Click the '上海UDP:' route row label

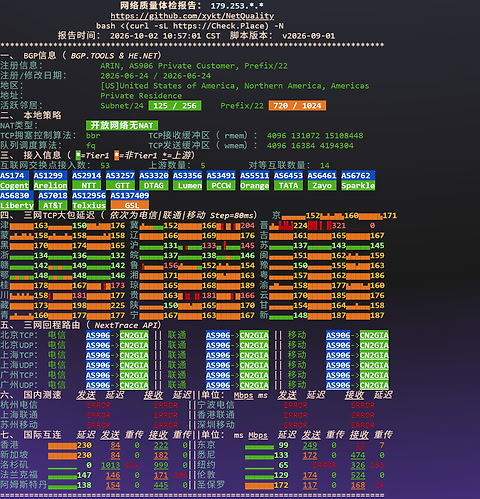(x=19, y=365)
